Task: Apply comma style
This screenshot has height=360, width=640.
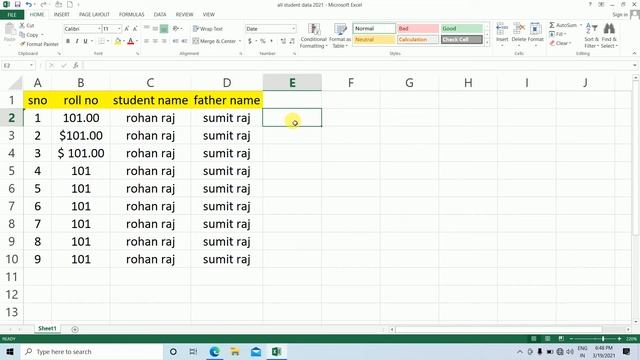Action: point(271,41)
